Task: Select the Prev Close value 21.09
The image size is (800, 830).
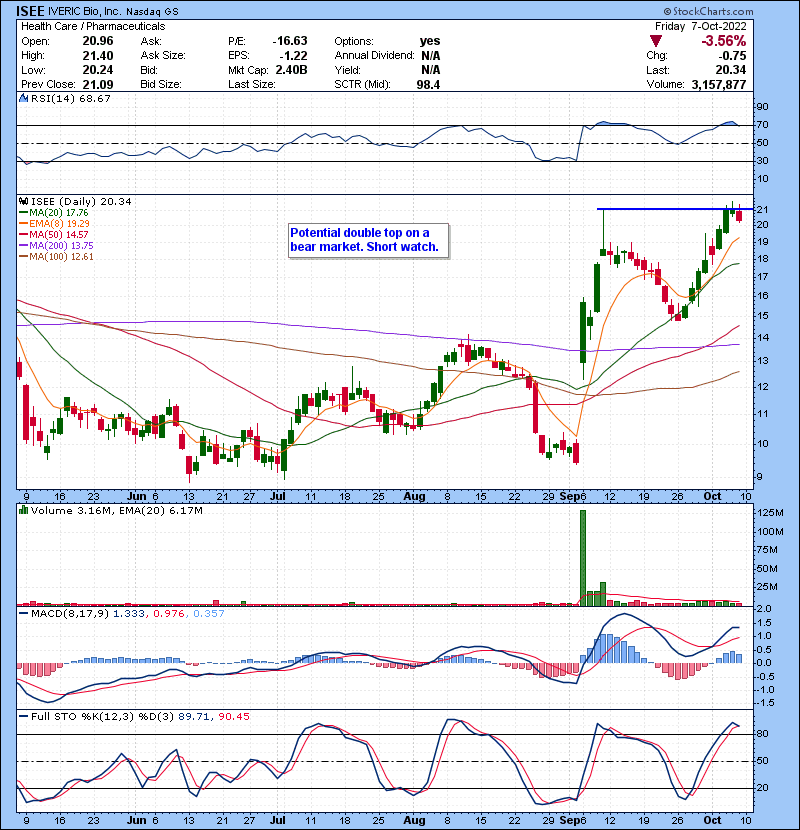Action: click(x=98, y=84)
